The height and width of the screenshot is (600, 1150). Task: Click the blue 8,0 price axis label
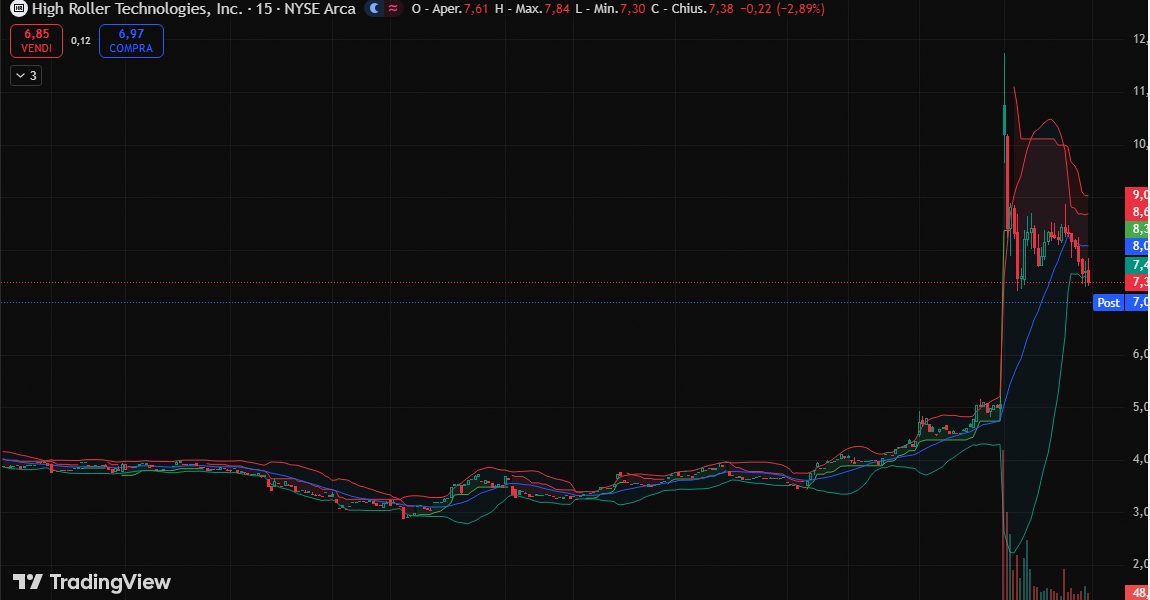pos(1138,246)
